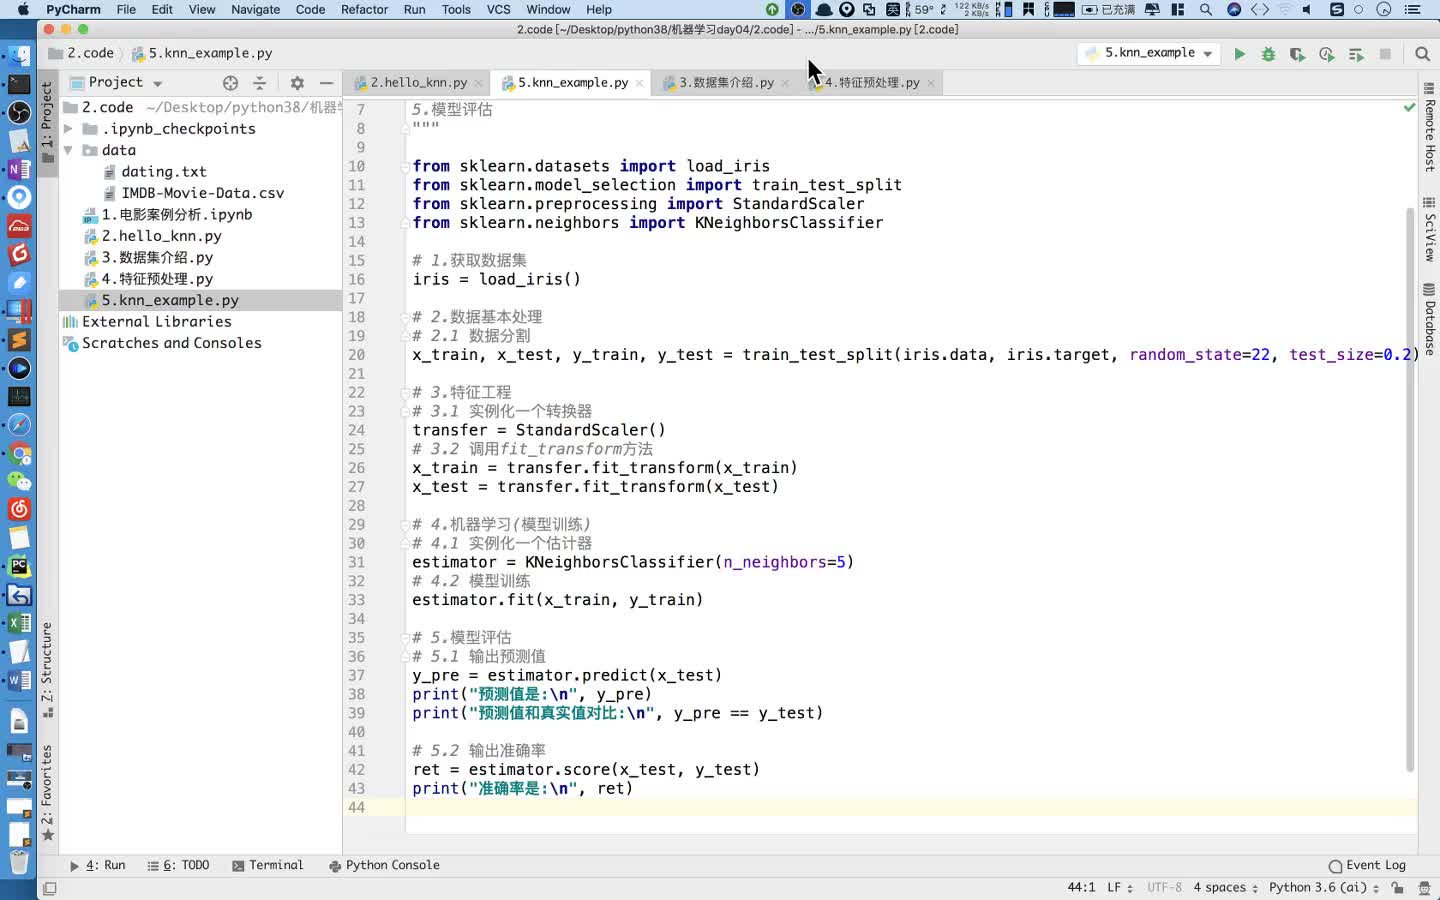
Task: Start debugging with the bug icon
Action: (1268, 54)
